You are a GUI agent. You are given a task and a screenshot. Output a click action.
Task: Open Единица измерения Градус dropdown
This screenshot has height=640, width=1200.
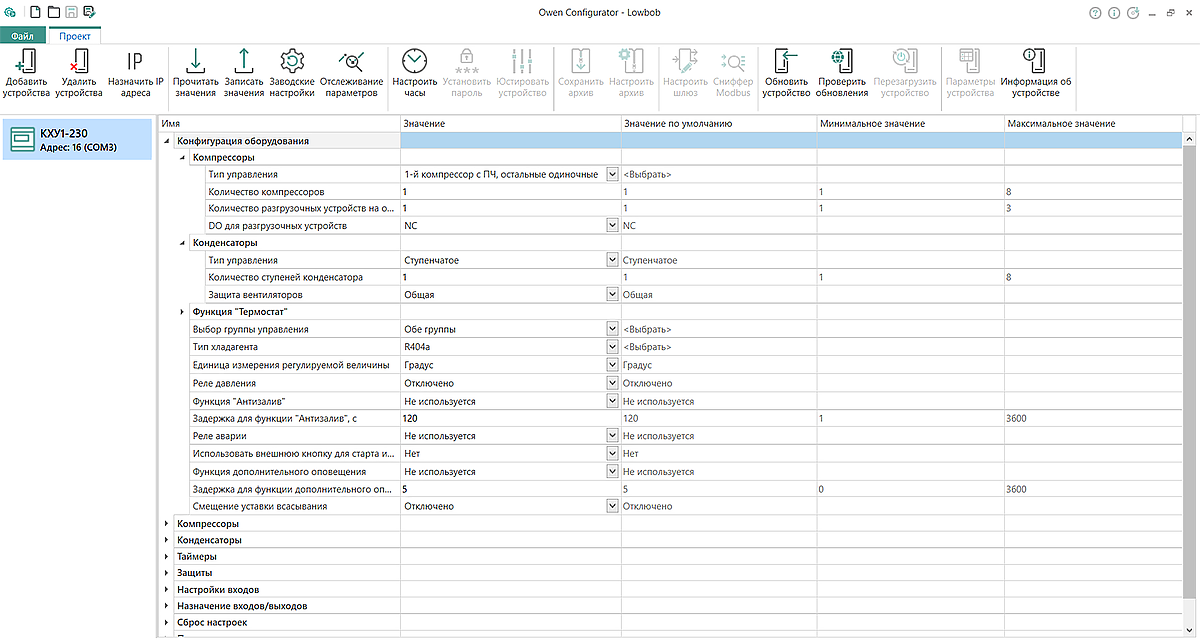click(612, 365)
